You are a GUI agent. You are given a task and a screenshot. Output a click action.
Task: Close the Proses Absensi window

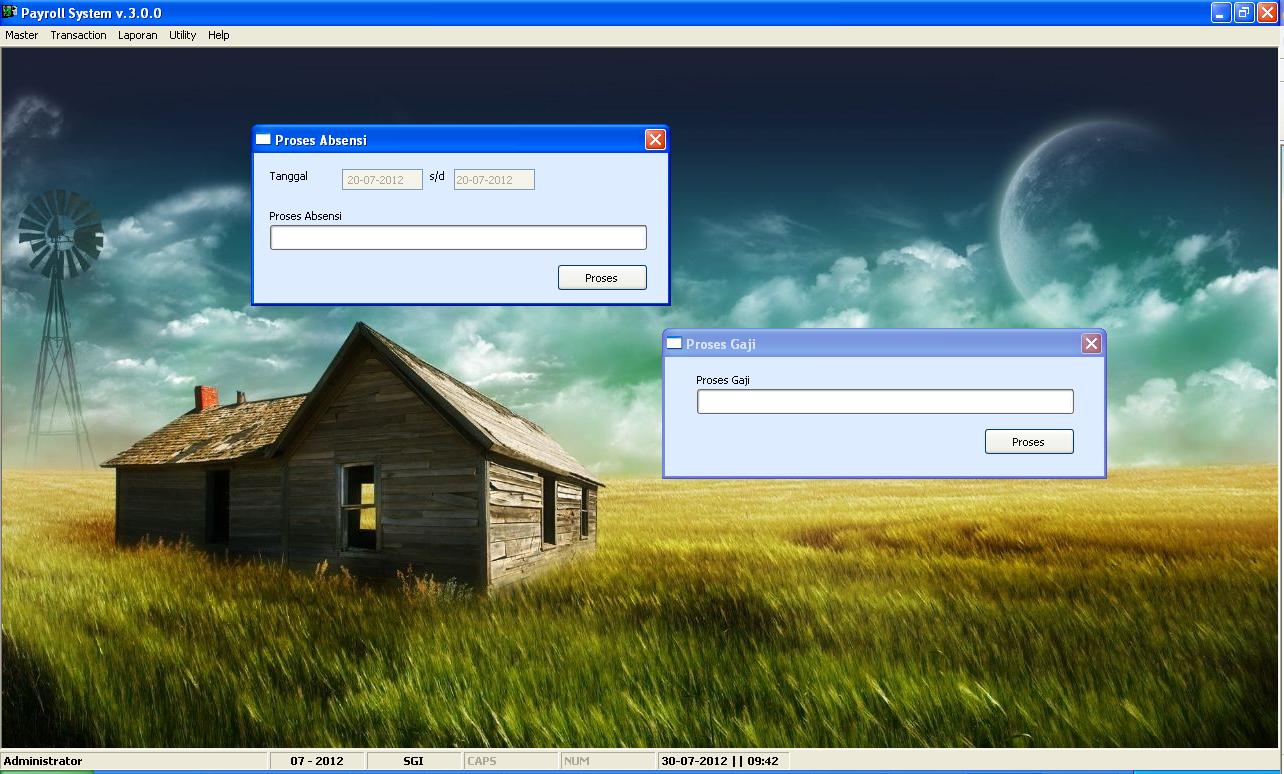click(x=655, y=140)
